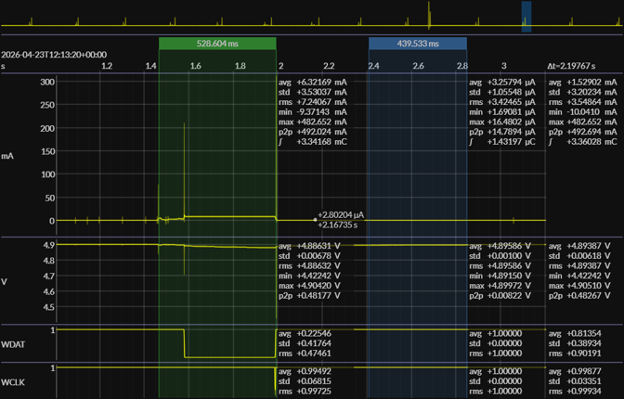Click the integral +1.43197 µC value
The image size is (624, 400).
(502, 142)
